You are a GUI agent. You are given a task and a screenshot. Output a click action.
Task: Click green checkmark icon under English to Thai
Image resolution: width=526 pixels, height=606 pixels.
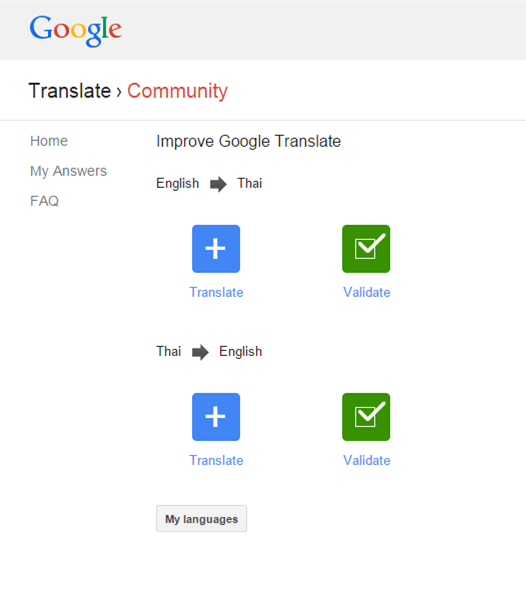pyautogui.click(x=366, y=249)
